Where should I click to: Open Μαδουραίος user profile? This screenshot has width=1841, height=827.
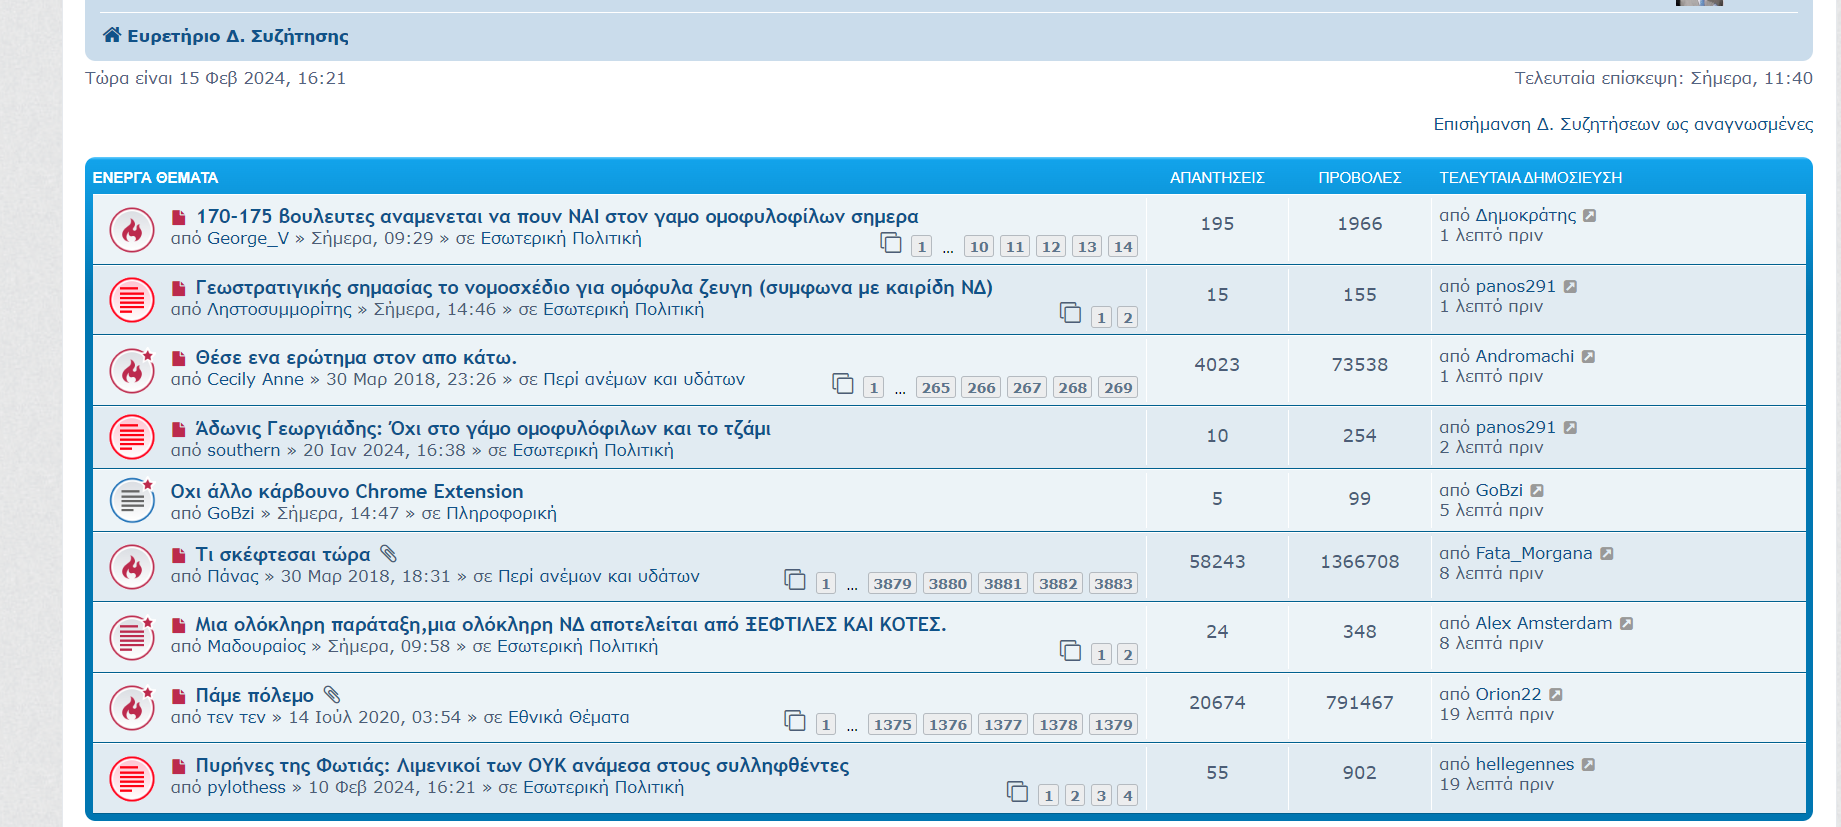[x=256, y=646]
